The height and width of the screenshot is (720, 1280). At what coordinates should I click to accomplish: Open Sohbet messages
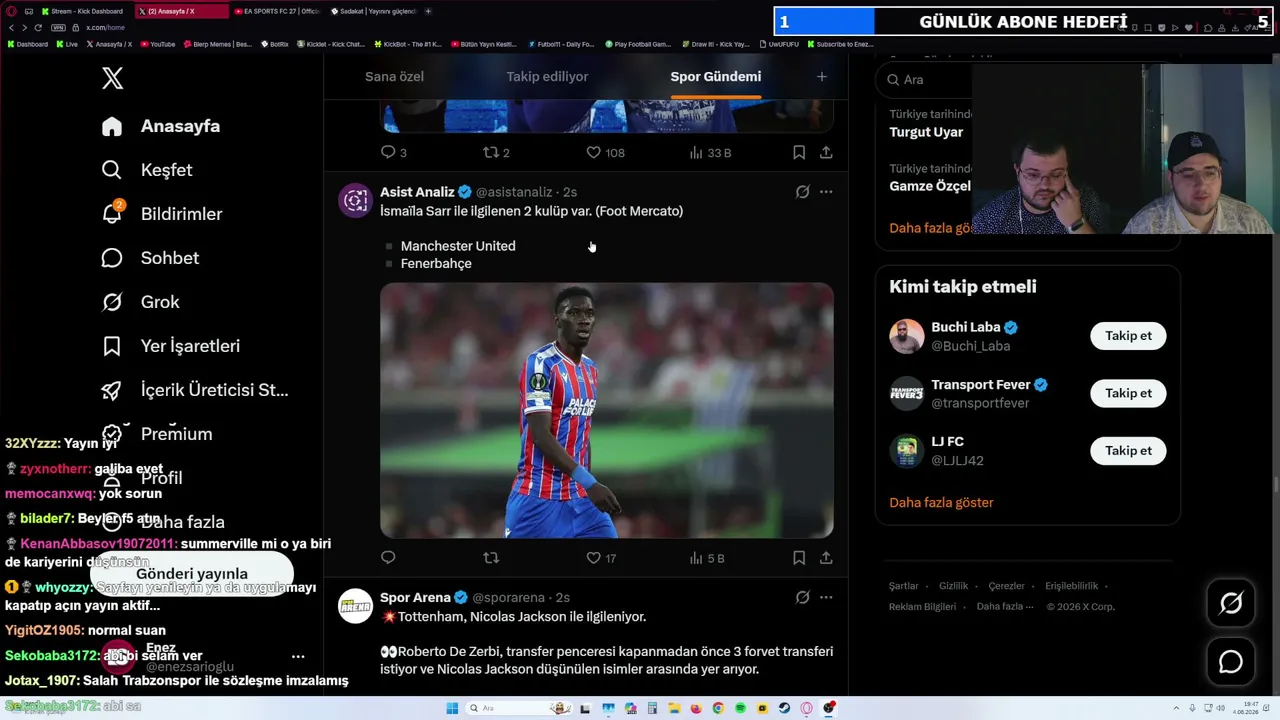150,258
